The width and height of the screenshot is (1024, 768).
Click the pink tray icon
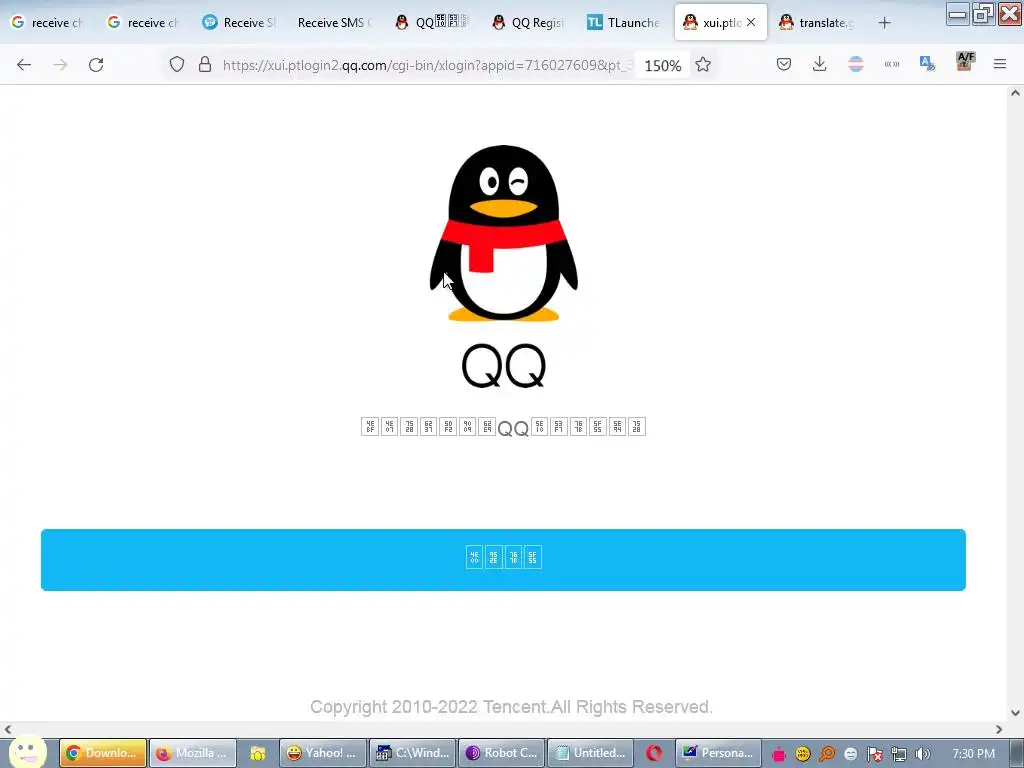pyautogui.click(x=778, y=754)
